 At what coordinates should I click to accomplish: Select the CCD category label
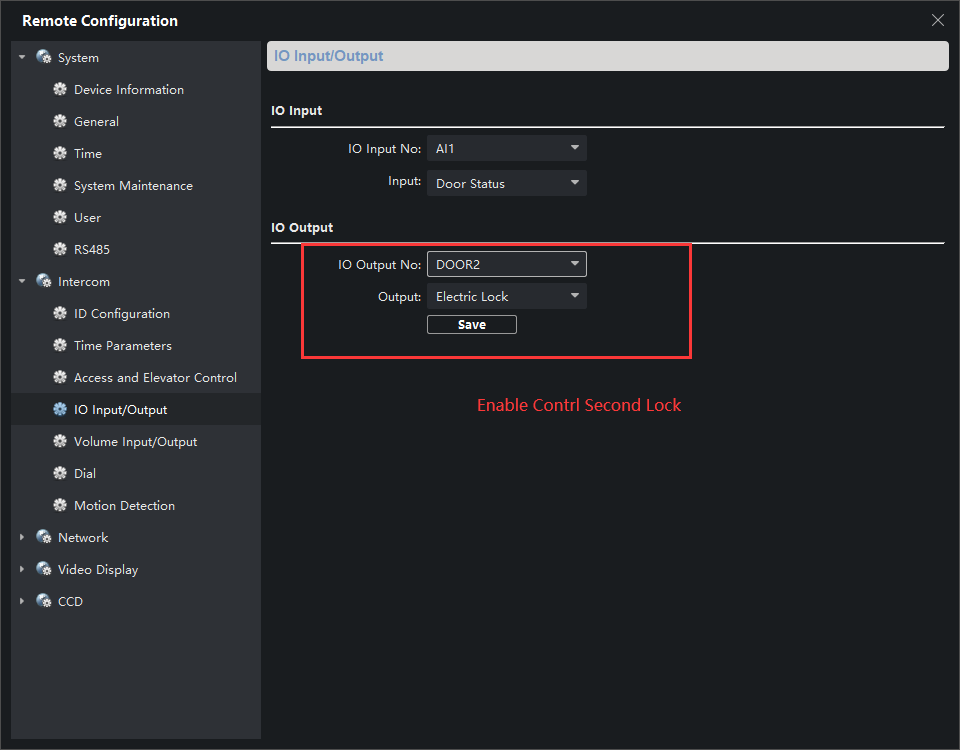click(70, 601)
